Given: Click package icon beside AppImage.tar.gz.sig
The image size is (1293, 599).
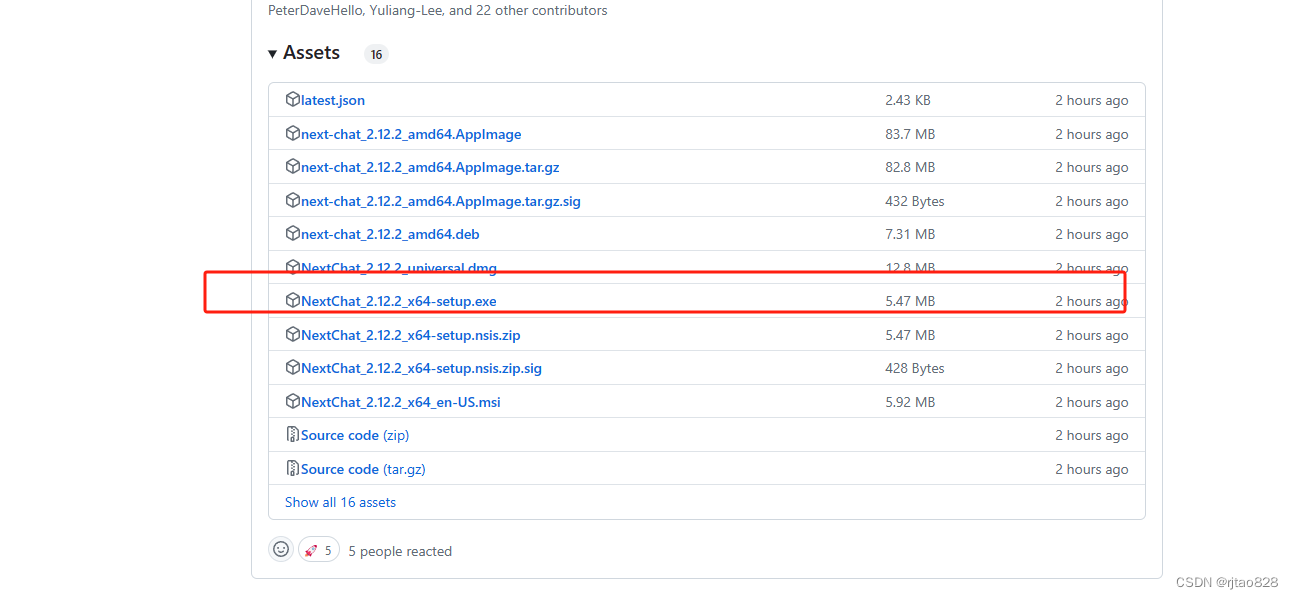Looking at the screenshot, I should 293,201.
